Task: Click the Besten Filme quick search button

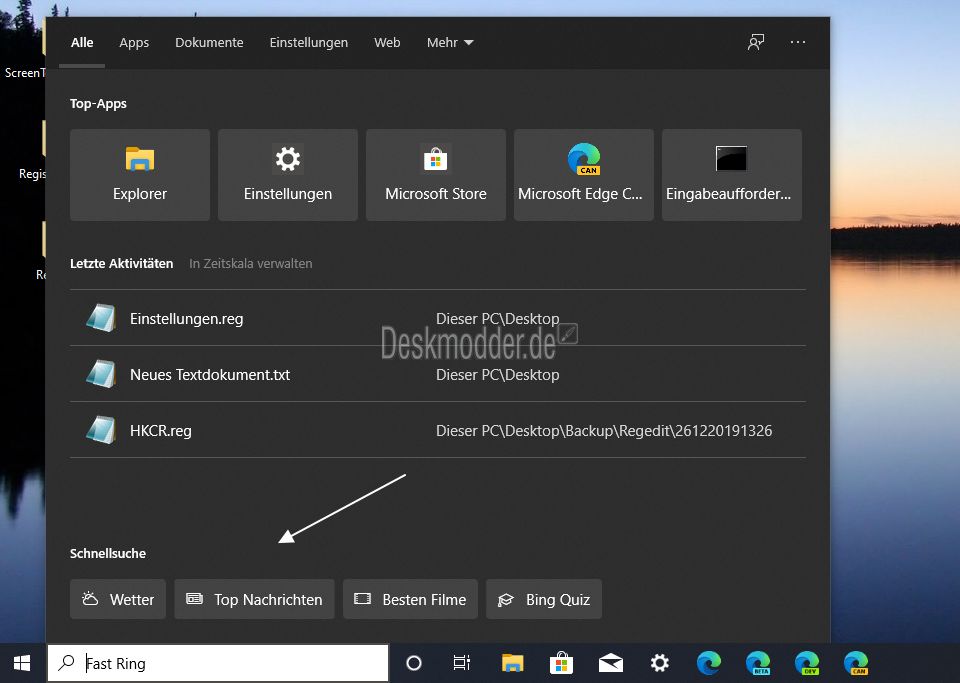Action: coord(410,599)
